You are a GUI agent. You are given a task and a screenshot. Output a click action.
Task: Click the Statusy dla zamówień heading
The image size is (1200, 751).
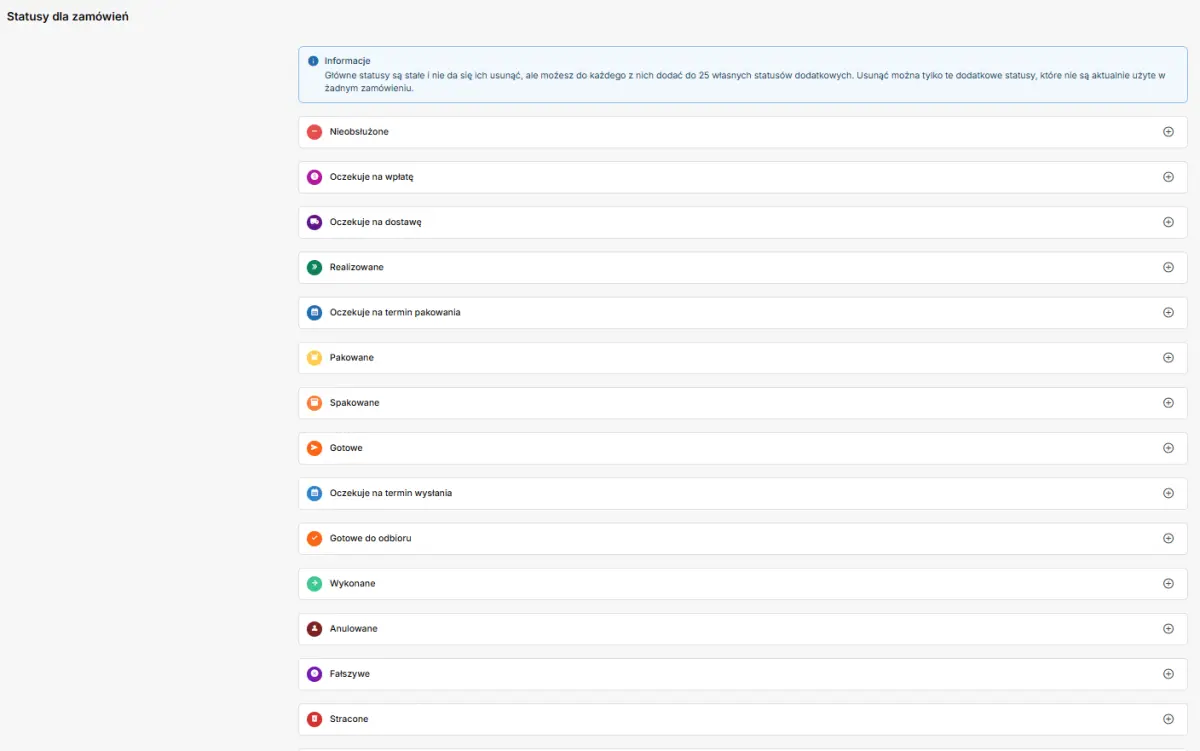click(x=68, y=17)
